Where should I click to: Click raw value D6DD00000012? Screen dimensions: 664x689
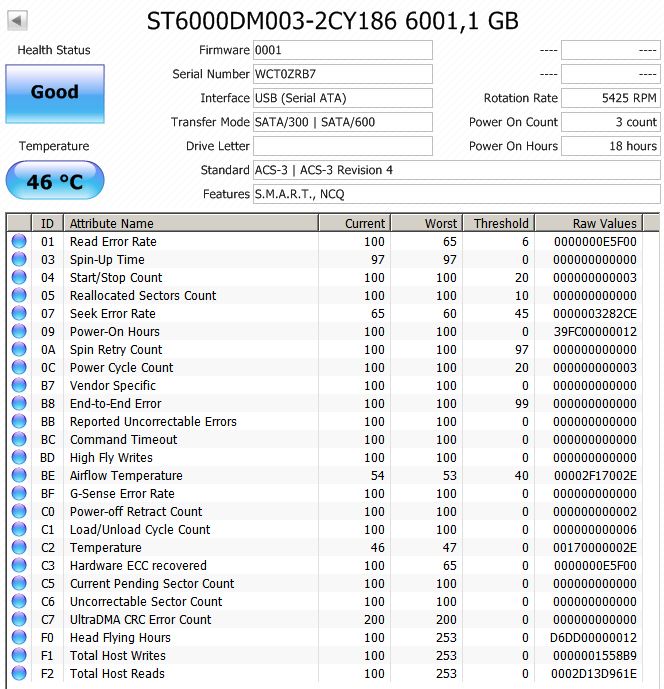593,638
